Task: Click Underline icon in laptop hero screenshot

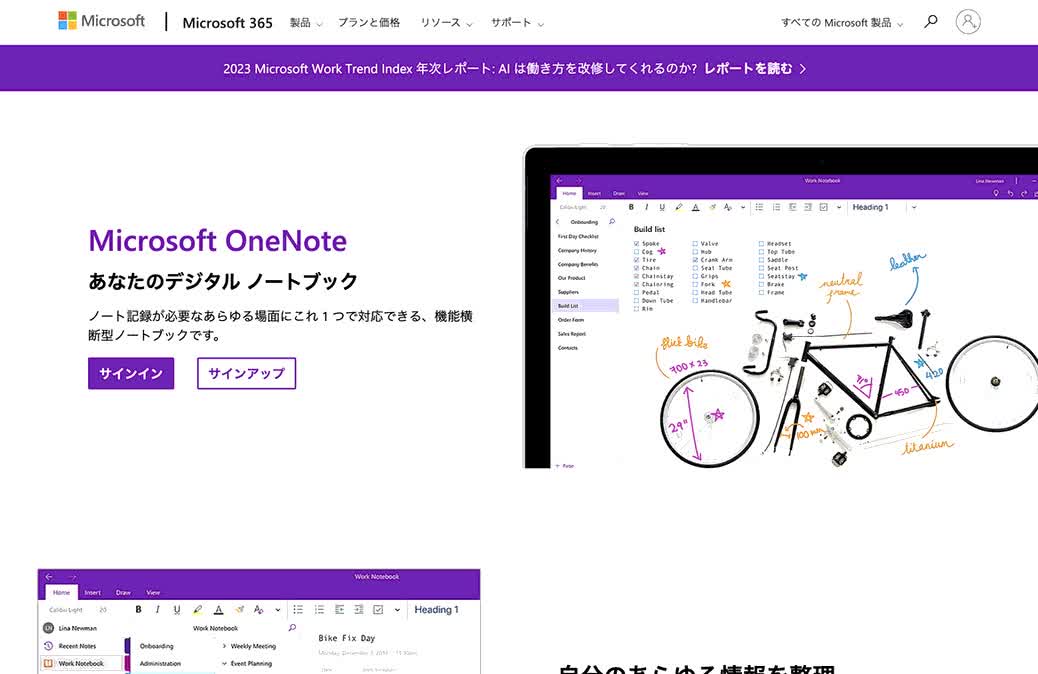Action: [662, 207]
